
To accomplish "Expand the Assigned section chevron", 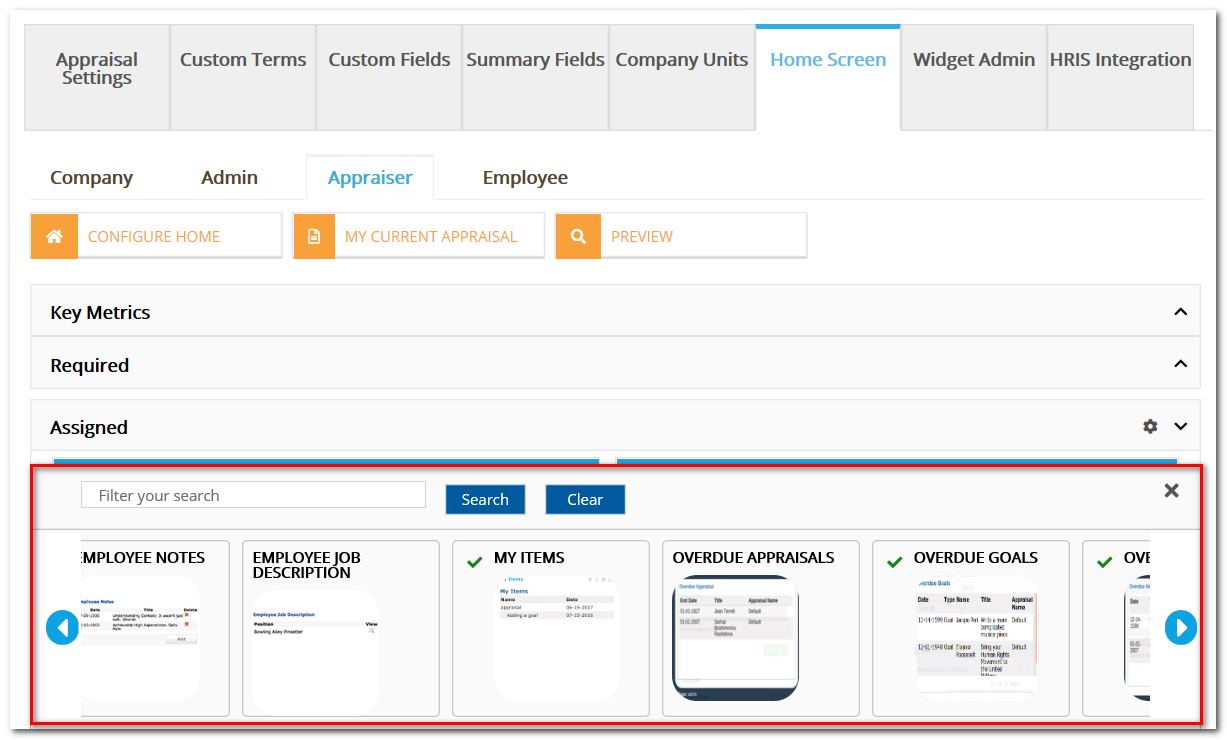I will [1180, 426].
